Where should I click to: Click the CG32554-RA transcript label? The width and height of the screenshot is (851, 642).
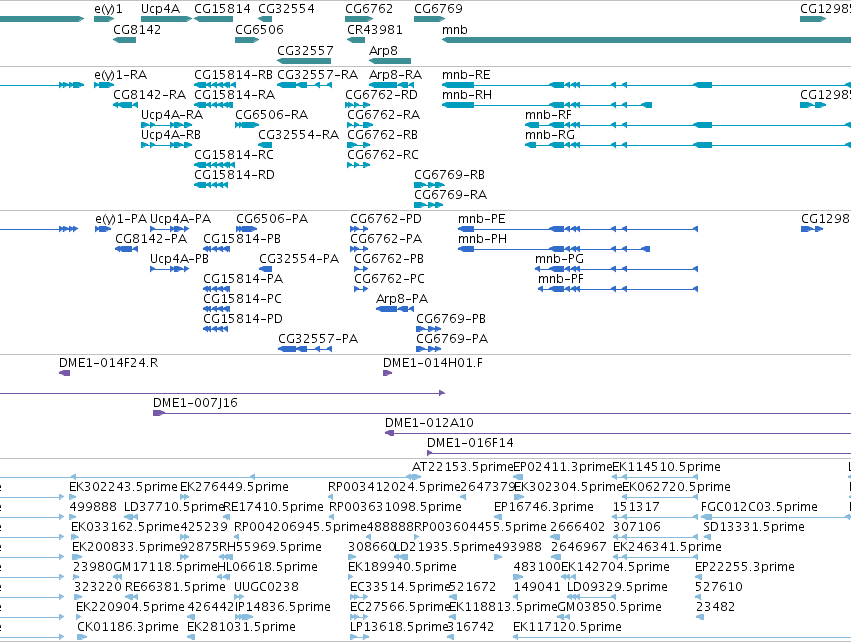(x=299, y=135)
